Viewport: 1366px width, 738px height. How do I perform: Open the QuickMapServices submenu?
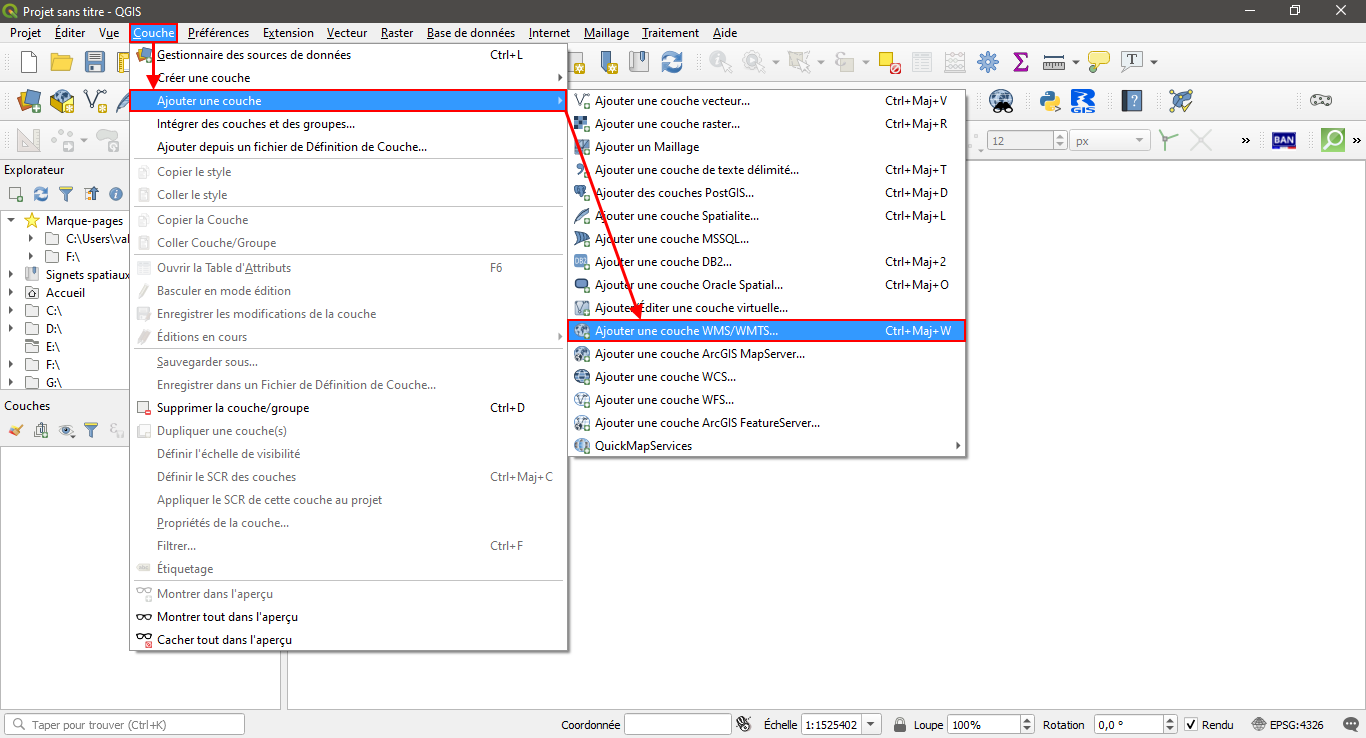coord(767,446)
